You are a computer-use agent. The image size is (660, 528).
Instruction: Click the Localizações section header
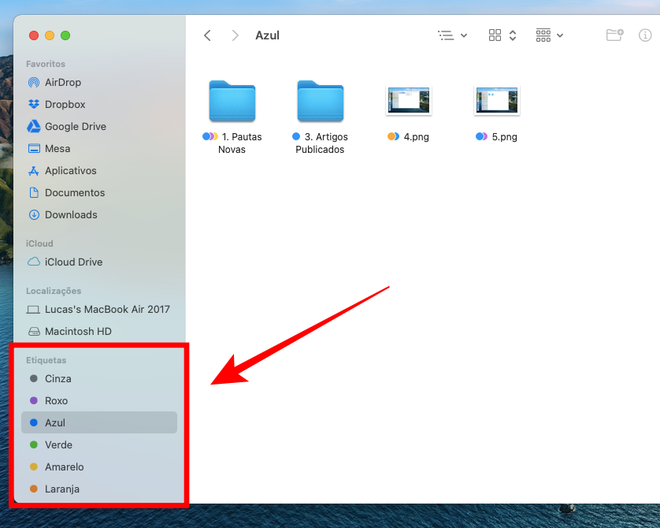coord(53,291)
